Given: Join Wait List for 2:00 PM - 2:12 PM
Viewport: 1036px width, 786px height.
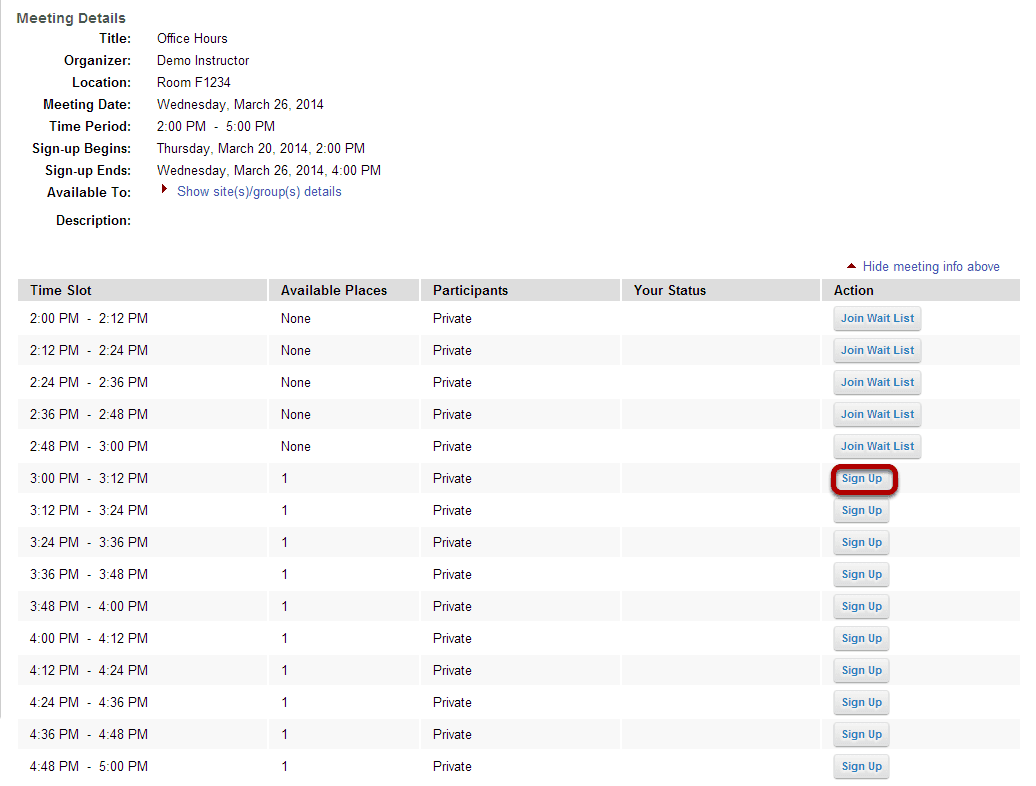Looking at the screenshot, I should (x=877, y=318).
